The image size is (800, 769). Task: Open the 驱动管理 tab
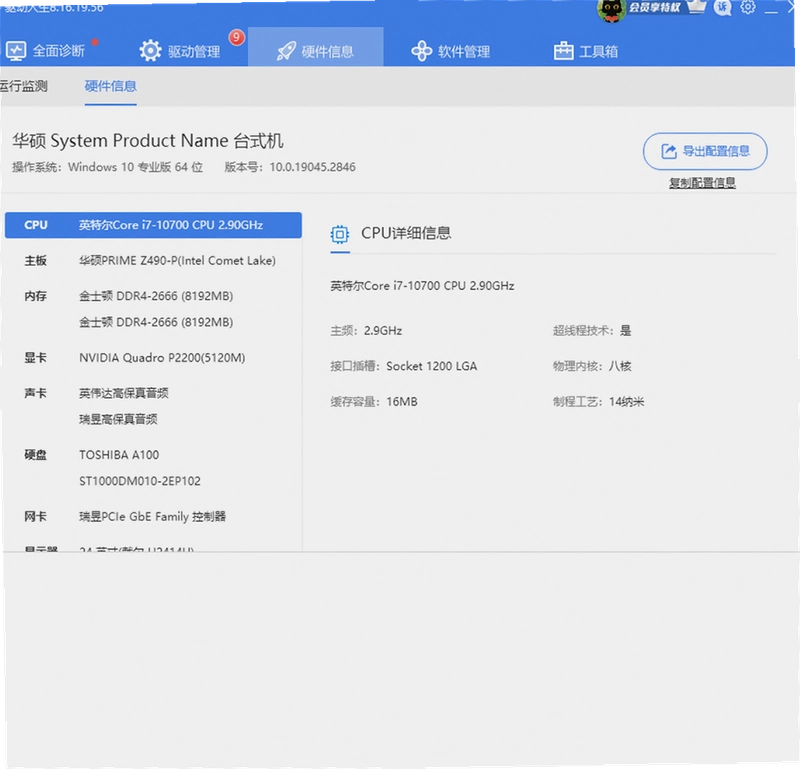180,51
